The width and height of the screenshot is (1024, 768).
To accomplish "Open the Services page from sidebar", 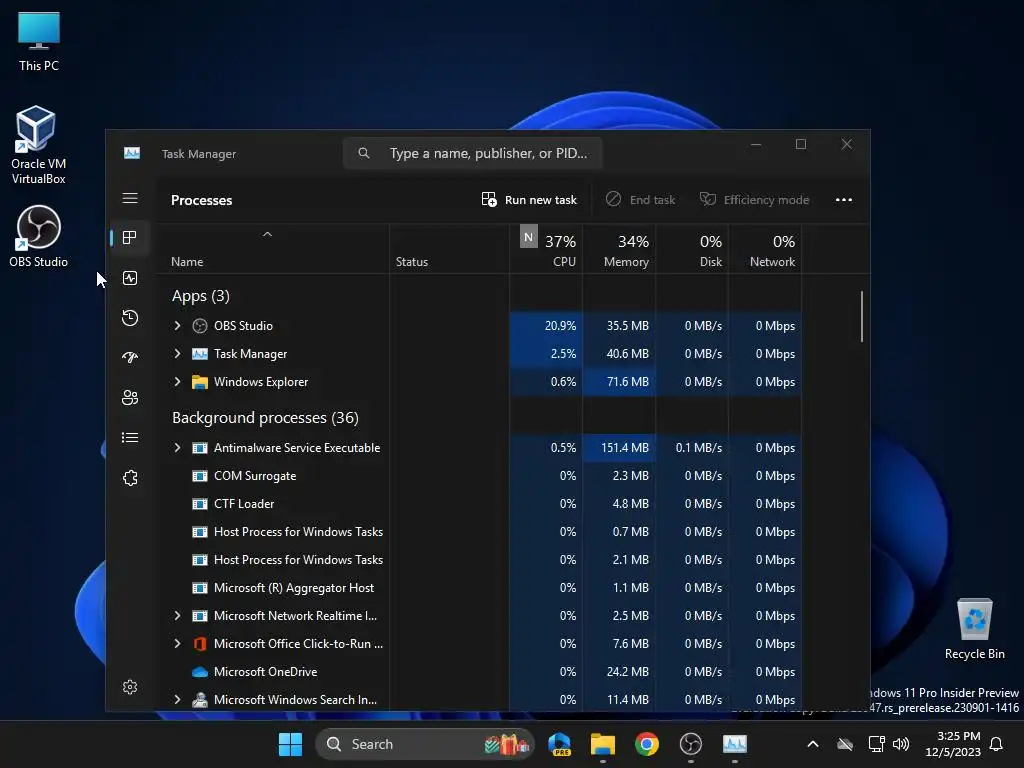I will click(x=130, y=478).
